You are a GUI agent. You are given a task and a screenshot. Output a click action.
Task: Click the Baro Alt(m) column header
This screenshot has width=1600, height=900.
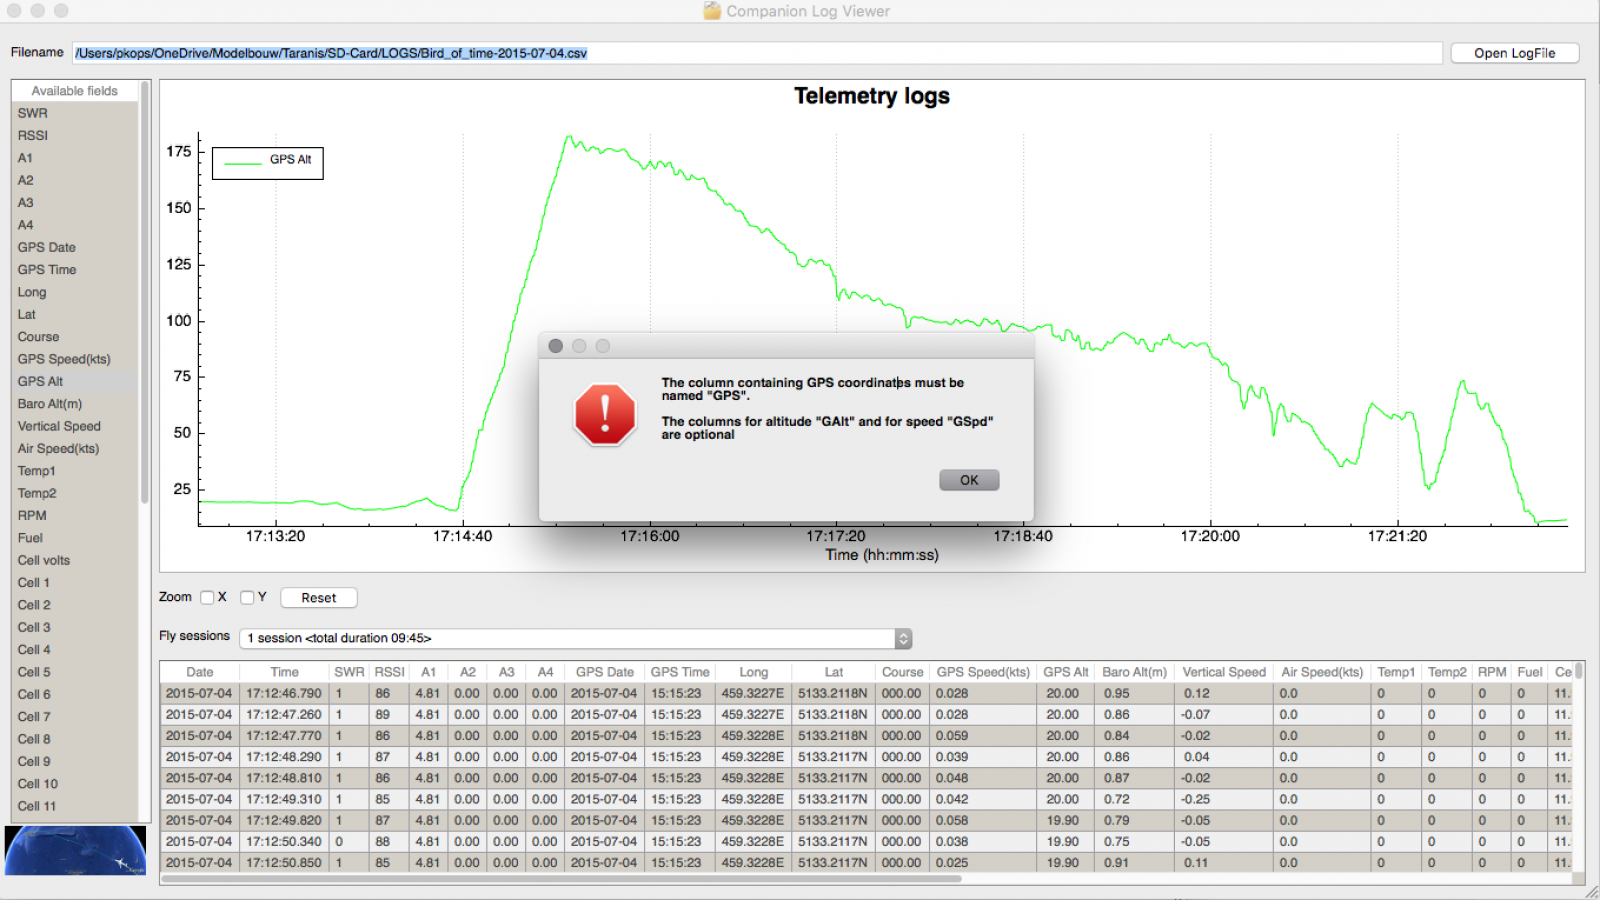point(1134,672)
